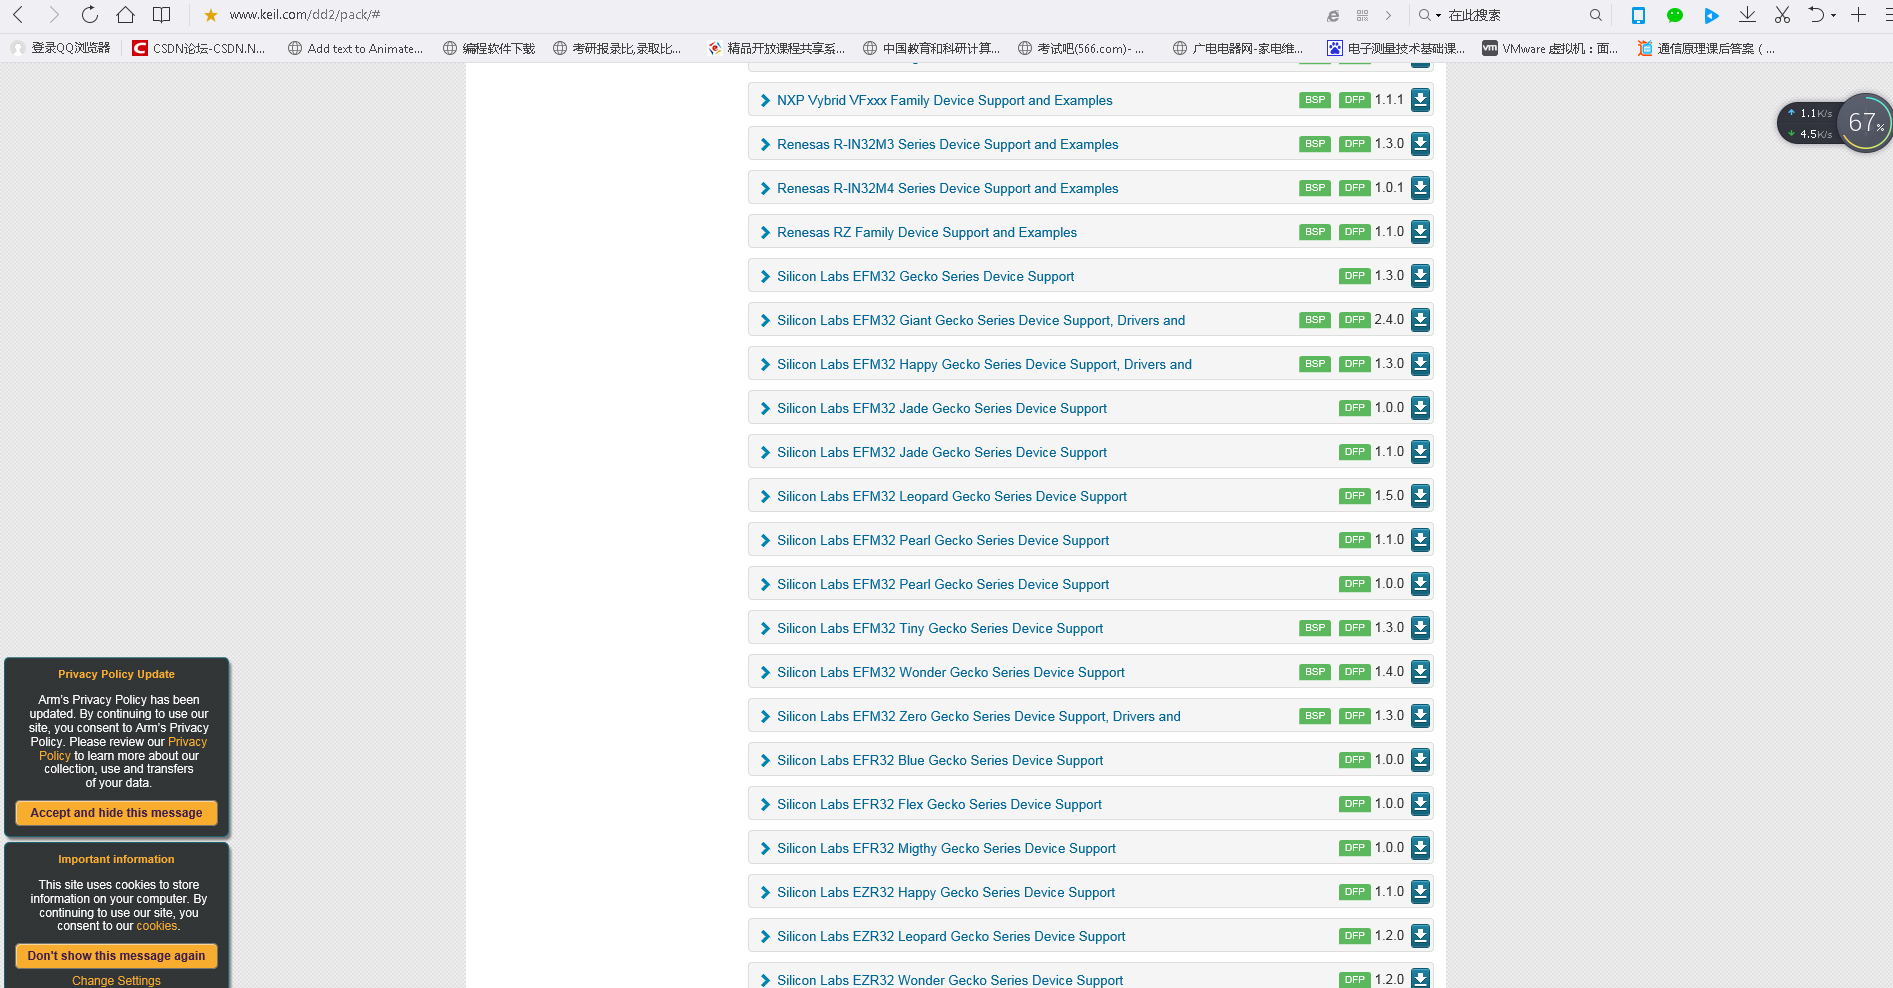1893x988 pixels.
Task: Open 考试吧(566.com) bookmark
Action: (x=1080, y=48)
